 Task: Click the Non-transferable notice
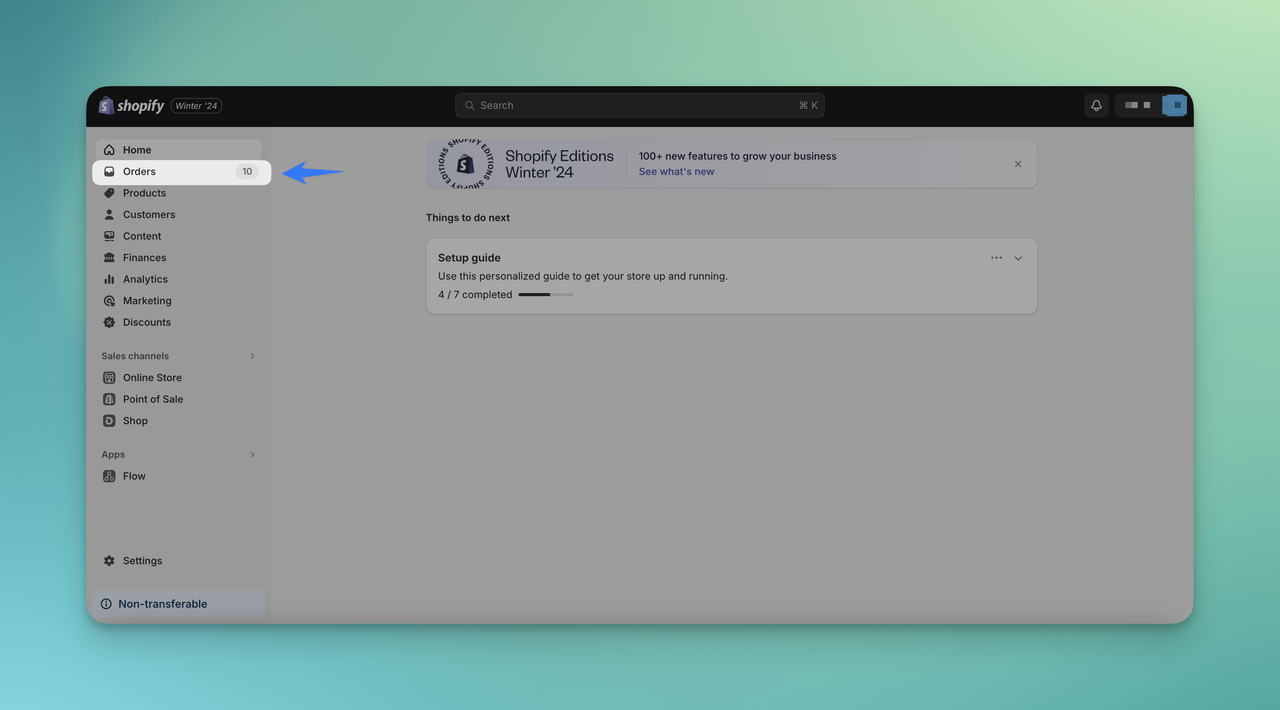[x=179, y=604]
